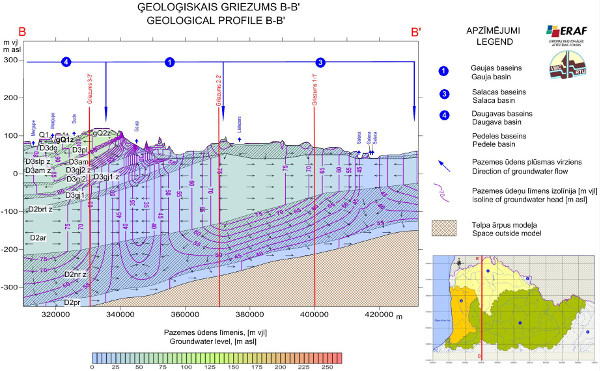Click the groundwater head isoline legend symbol
The width and height of the screenshot is (600, 371).
[x=441, y=193]
